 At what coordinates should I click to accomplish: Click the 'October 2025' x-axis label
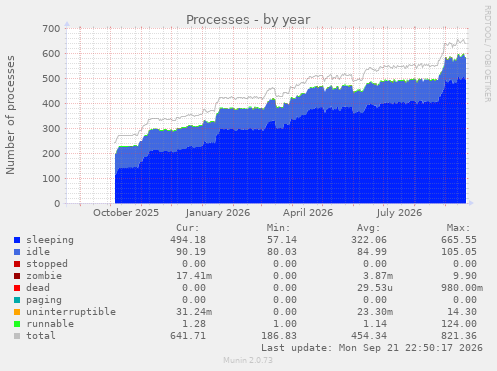tap(126, 213)
